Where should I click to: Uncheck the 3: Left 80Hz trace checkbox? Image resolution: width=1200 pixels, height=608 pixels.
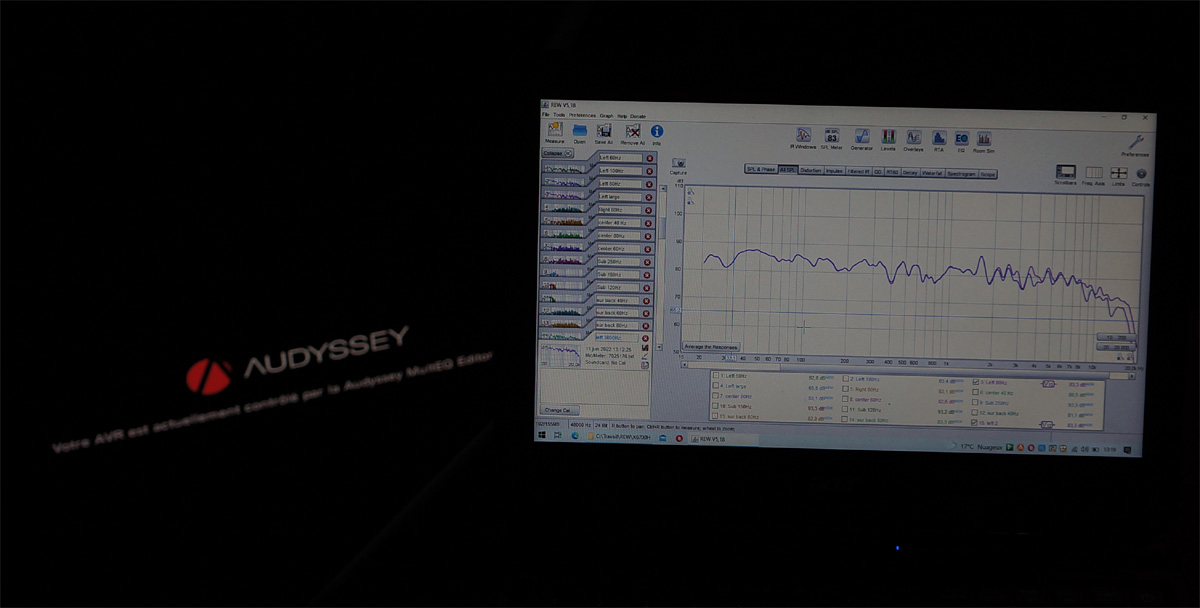[975, 382]
